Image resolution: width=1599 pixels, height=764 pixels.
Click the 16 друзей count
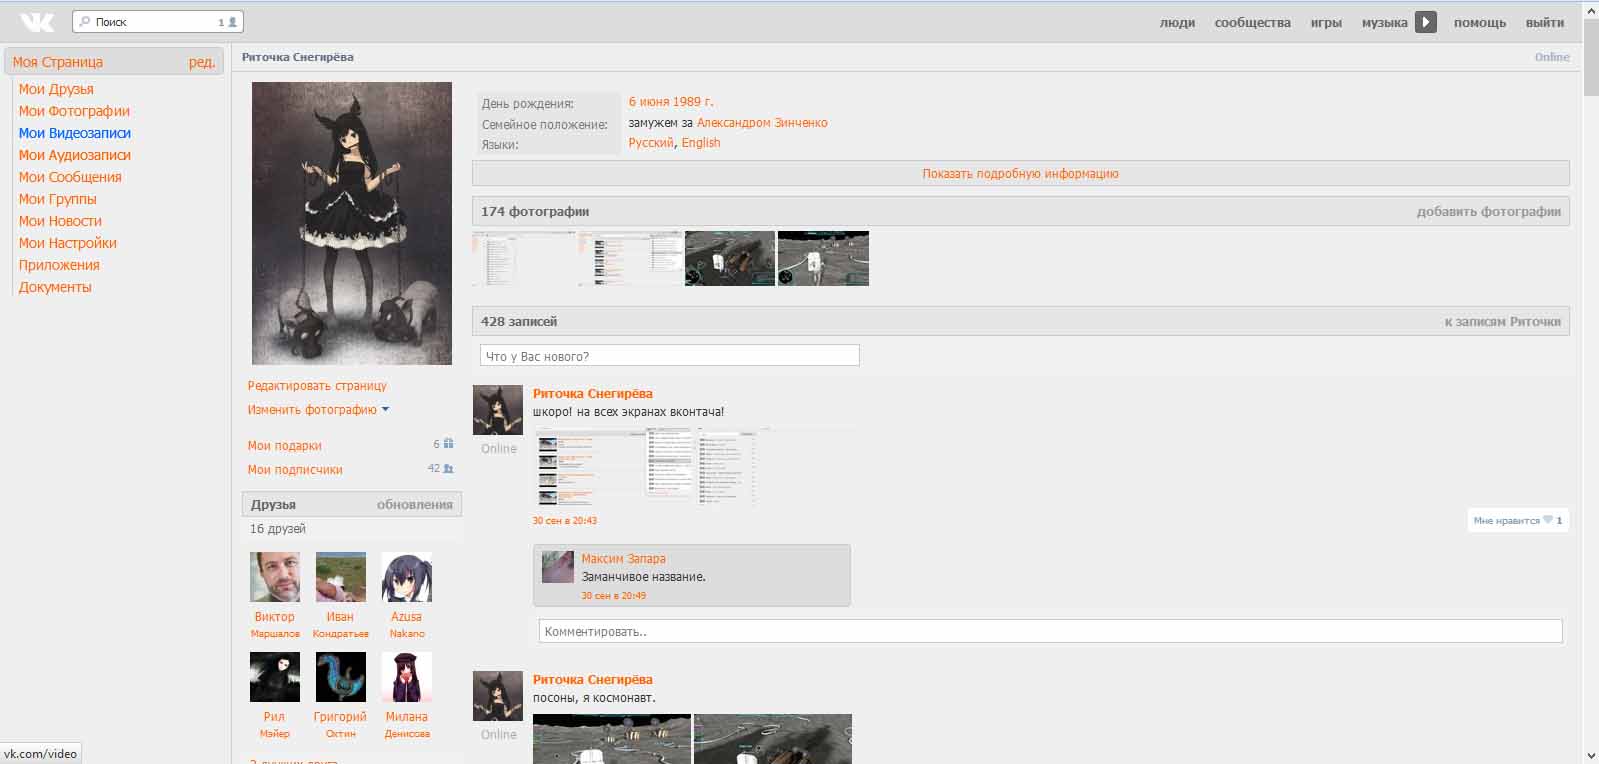click(278, 529)
